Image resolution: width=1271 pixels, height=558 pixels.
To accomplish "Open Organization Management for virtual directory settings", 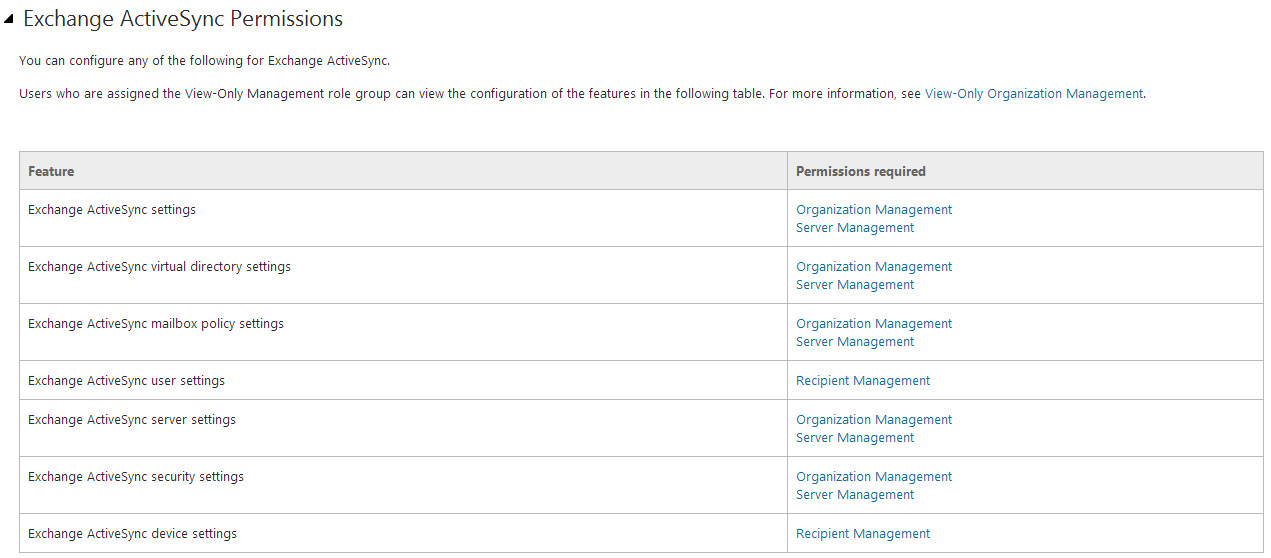I will coord(874,267).
